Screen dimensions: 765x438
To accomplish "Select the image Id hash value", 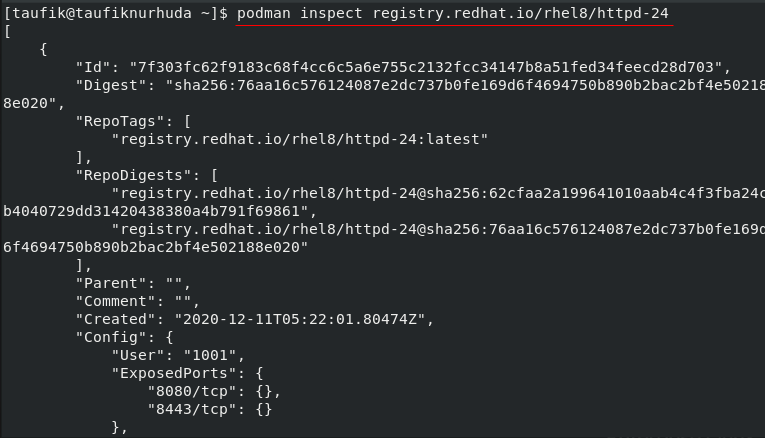I will click(425, 67).
